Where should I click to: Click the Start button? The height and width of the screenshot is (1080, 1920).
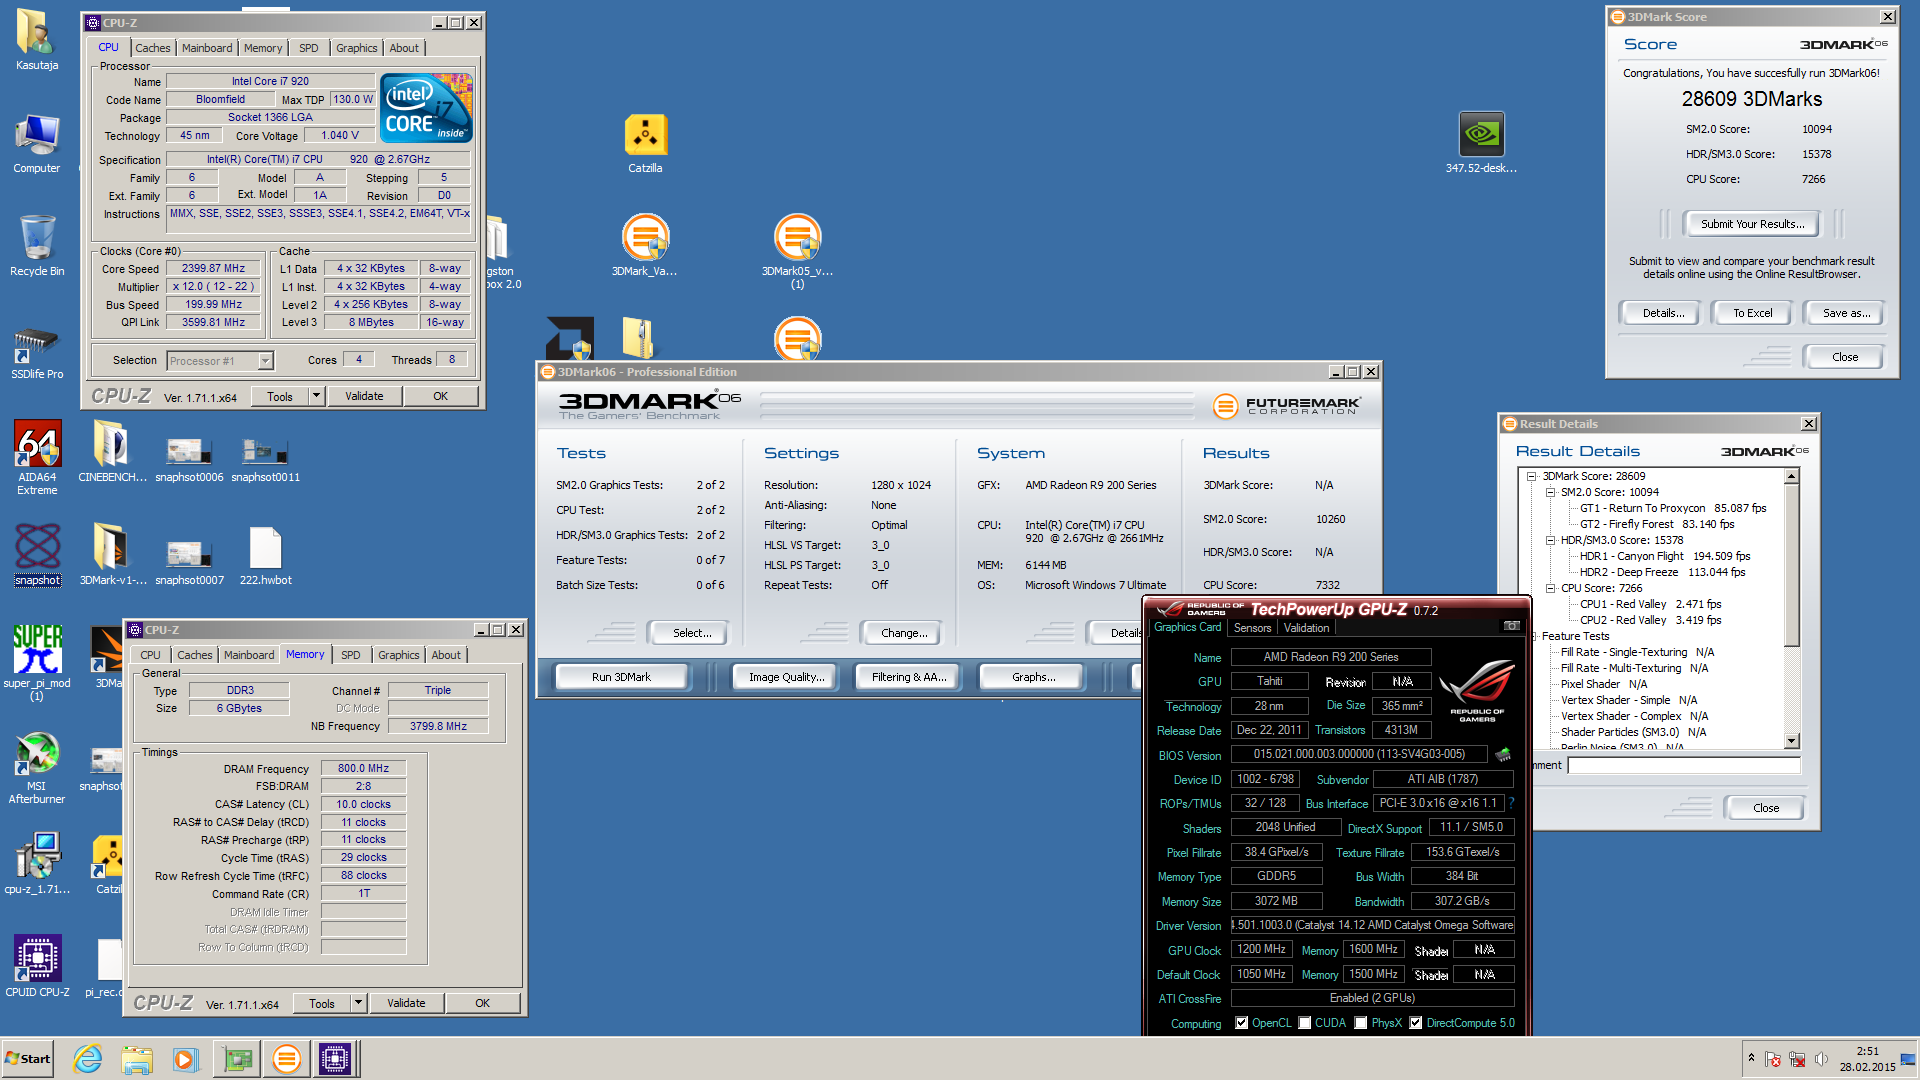[28, 1059]
